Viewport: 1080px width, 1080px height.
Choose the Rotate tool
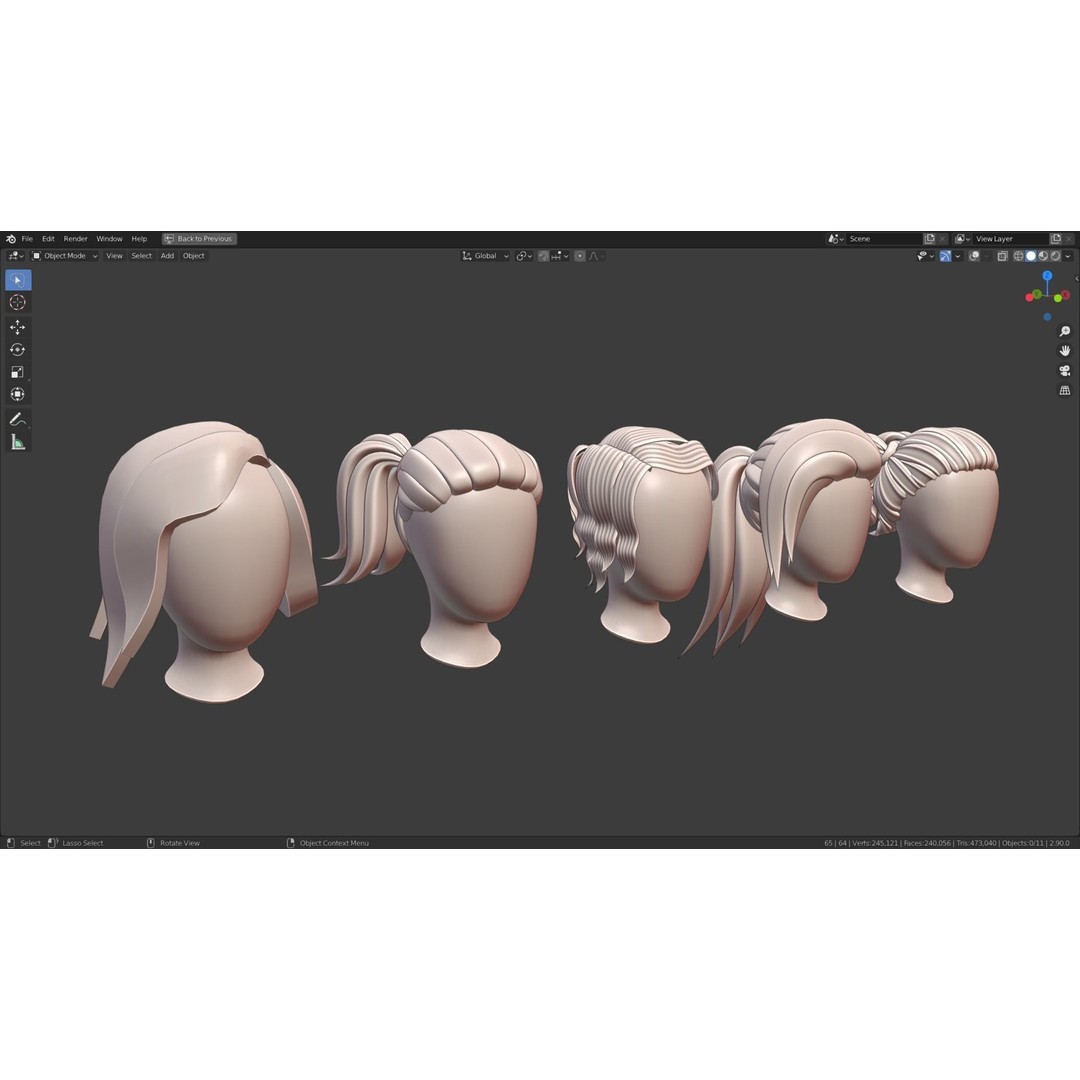click(x=18, y=350)
